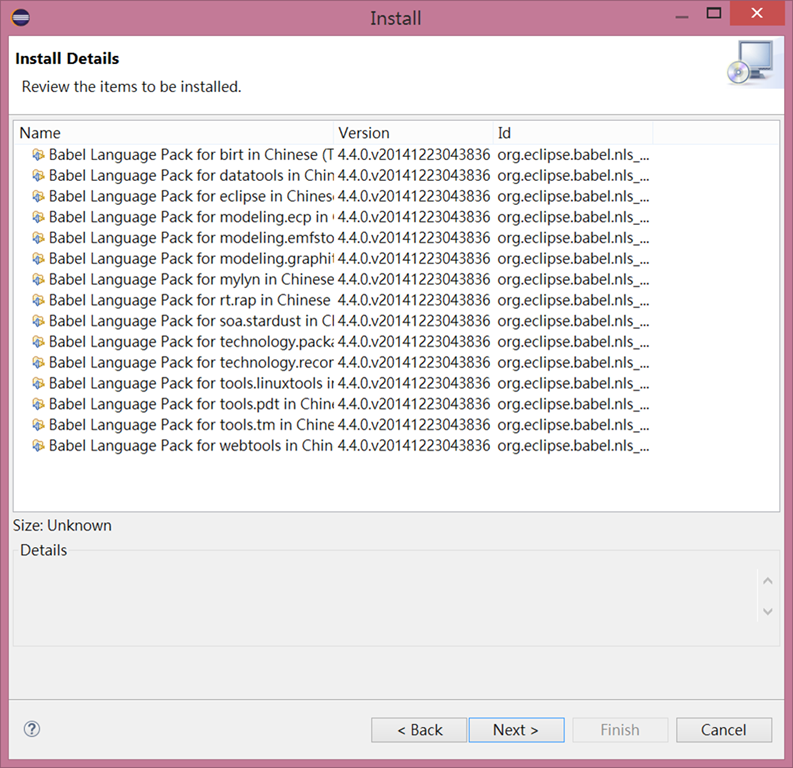Click version 4.4.0.v20141223043836 in the birt row
Viewport: 793px width, 768px height.
414,155
